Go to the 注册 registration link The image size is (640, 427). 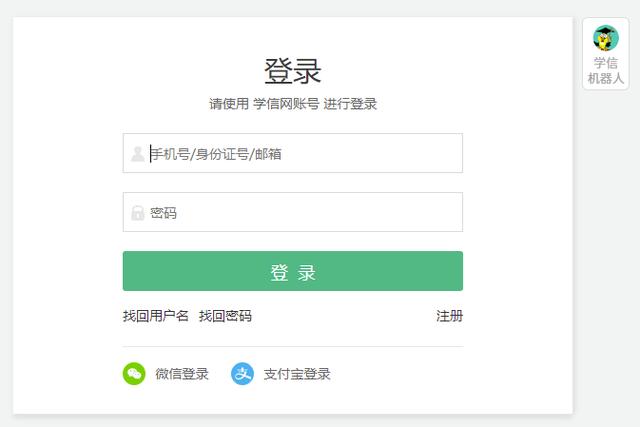point(449,316)
